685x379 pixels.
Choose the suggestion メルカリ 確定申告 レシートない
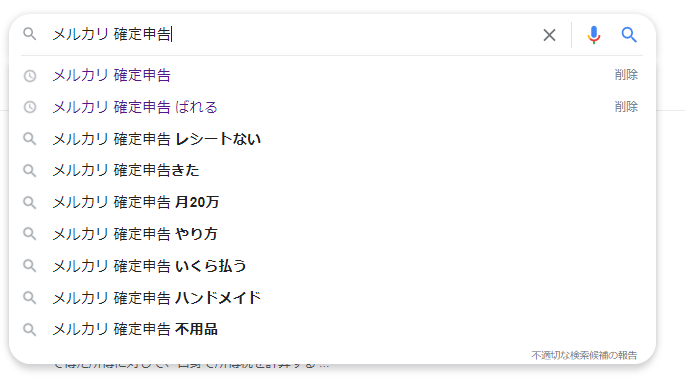[x=157, y=139]
